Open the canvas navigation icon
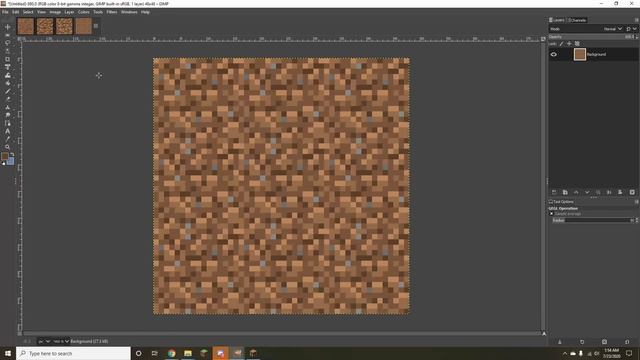This screenshot has height=360, width=640. pyautogui.click(x=544, y=333)
